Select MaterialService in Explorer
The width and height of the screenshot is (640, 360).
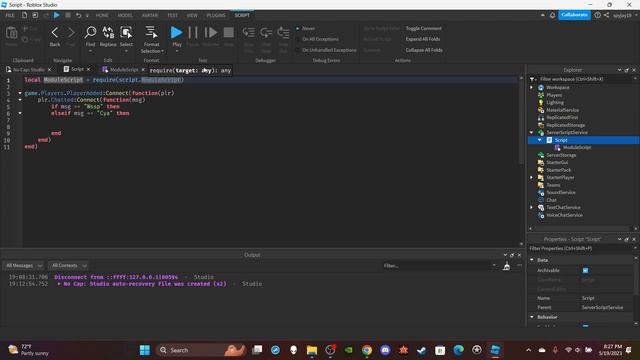pos(562,110)
